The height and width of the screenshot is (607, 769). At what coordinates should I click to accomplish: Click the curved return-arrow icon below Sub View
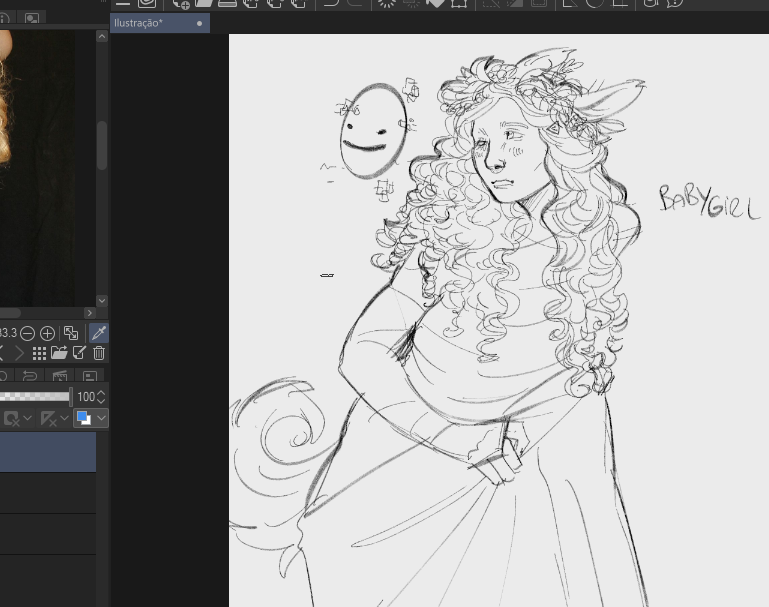point(29,376)
